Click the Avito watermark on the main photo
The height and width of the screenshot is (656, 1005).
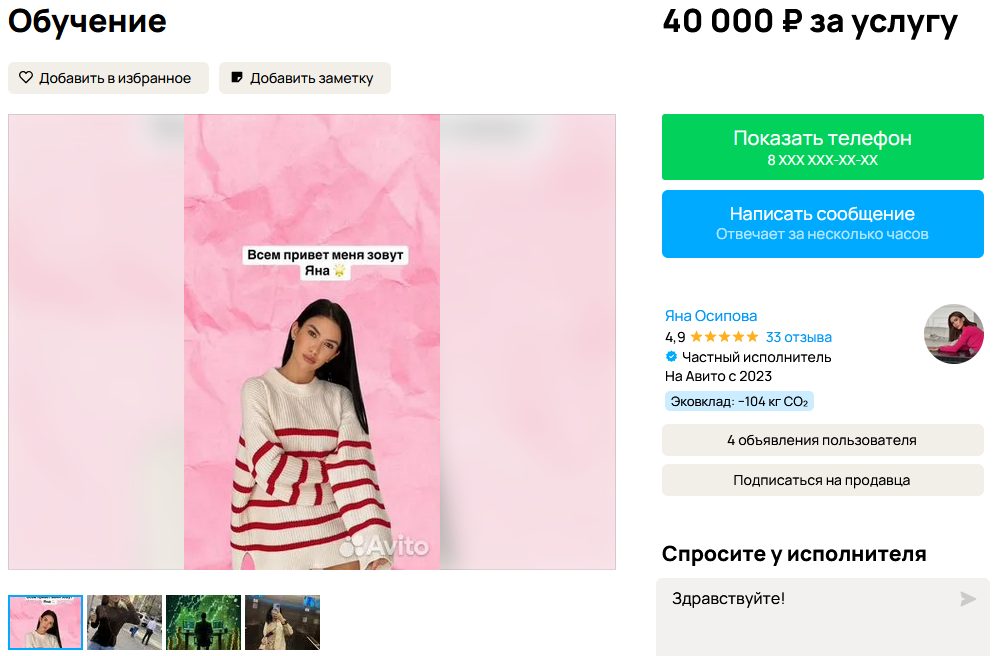pyautogui.click(x=384, y=547)
